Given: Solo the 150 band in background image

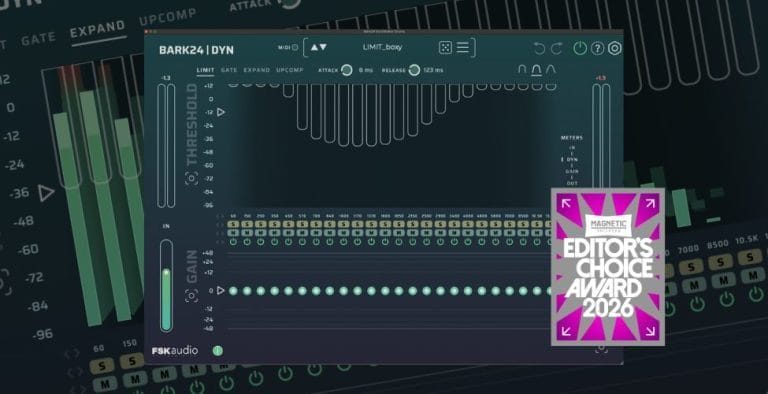Looking at the screenshot, I should pyautogui.click(x=132, y=361).
